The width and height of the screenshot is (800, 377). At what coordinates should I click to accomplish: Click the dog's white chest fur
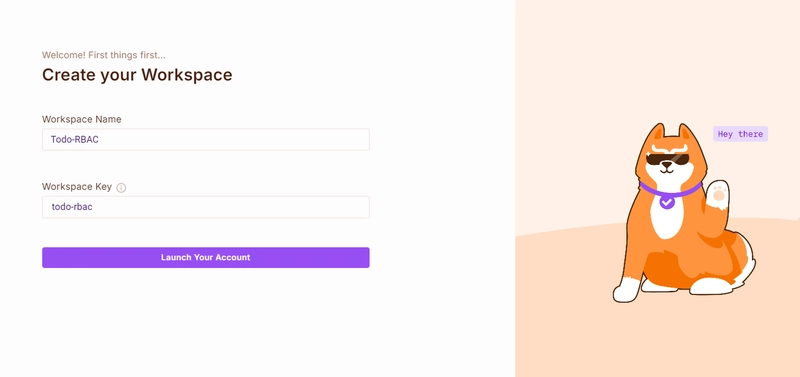665,218
